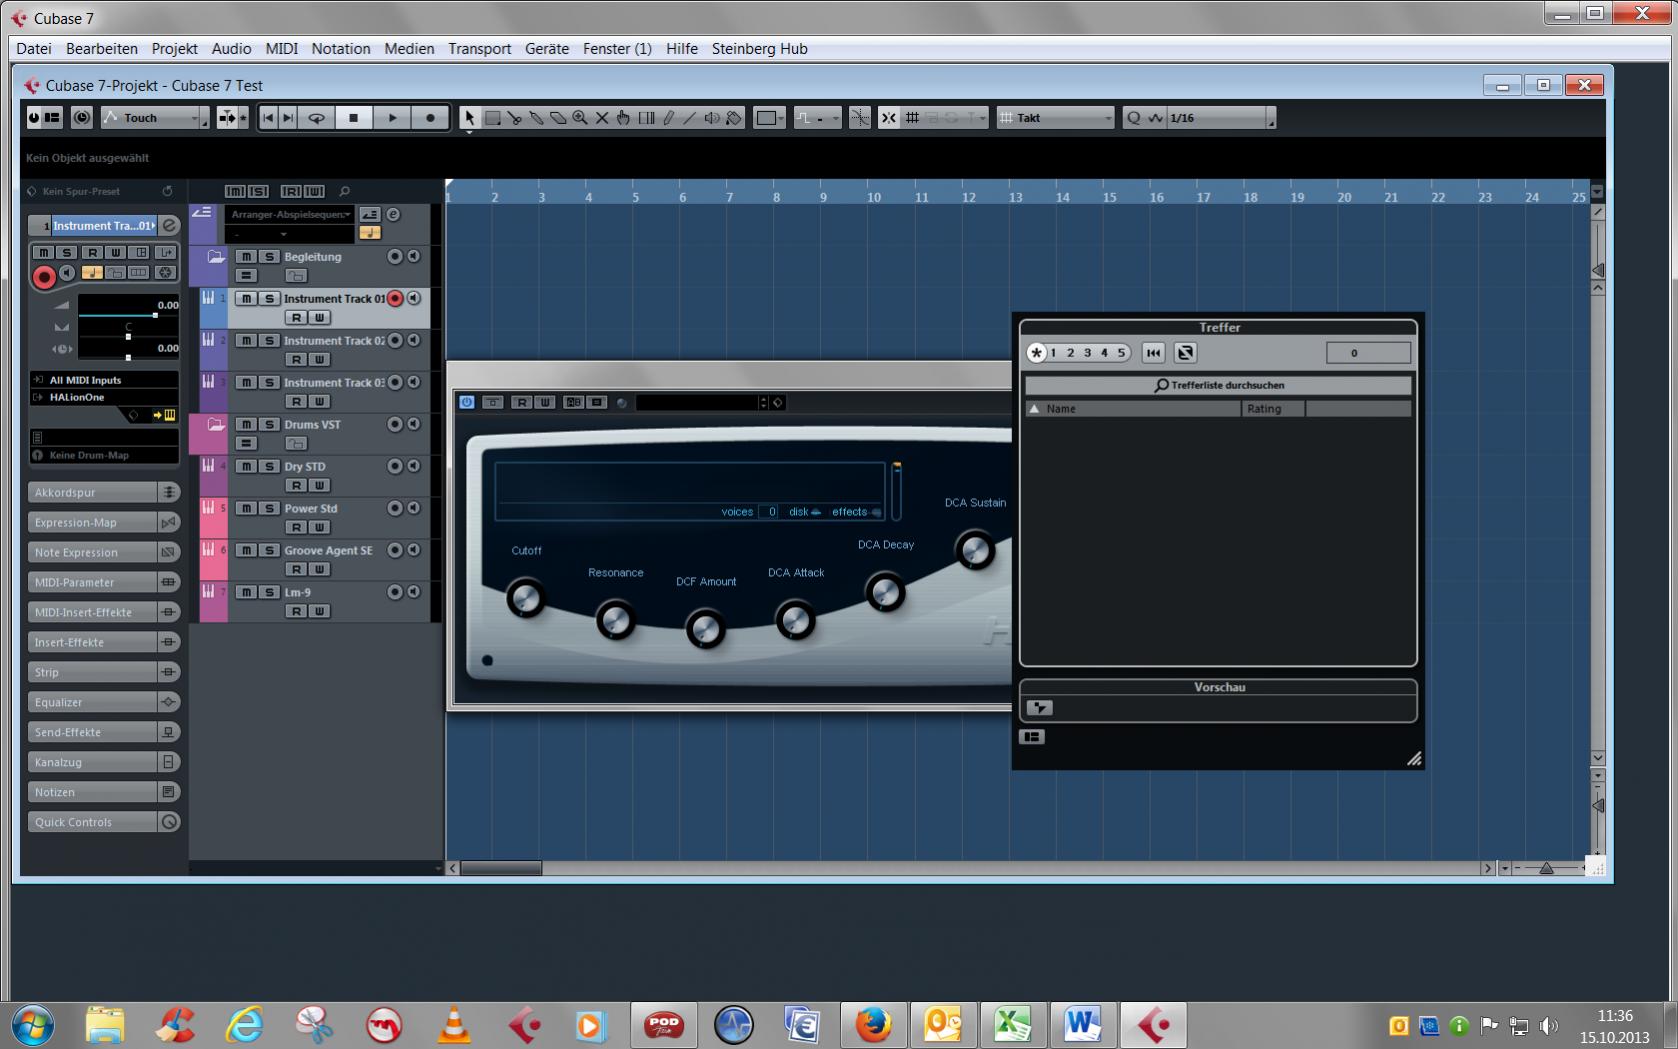Expand the Equalizer inspector section
Viewport: 1678px width, 1049px height.
[x=103, y=702]
